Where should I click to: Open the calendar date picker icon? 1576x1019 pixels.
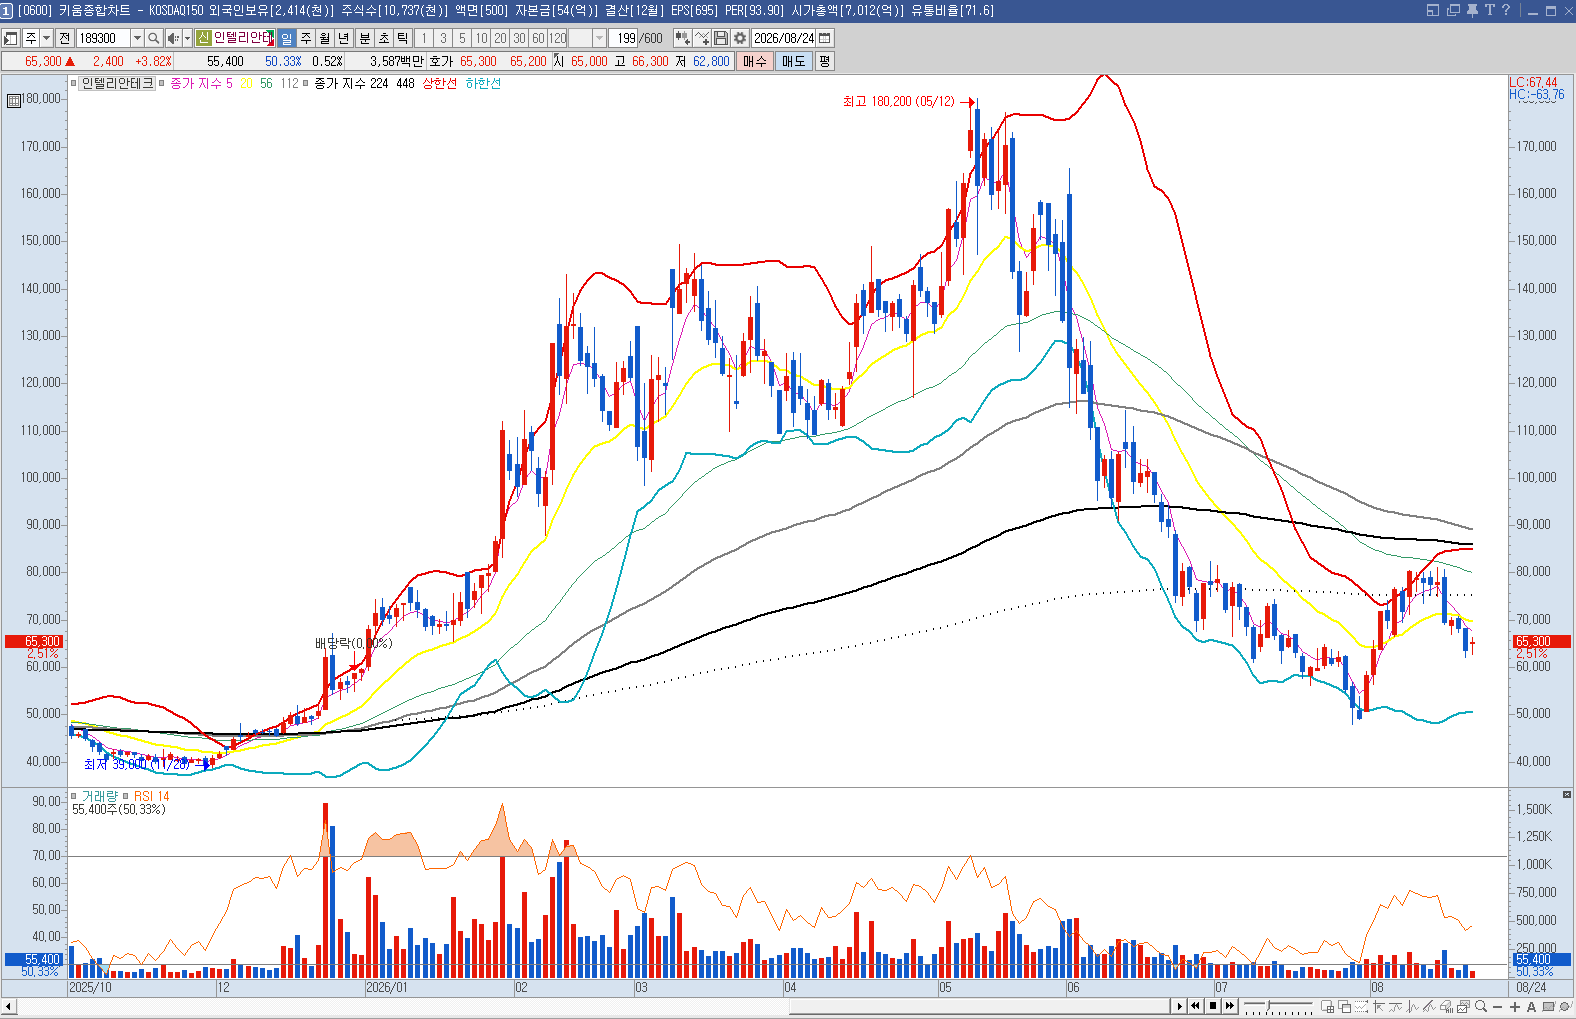(825, 38)
